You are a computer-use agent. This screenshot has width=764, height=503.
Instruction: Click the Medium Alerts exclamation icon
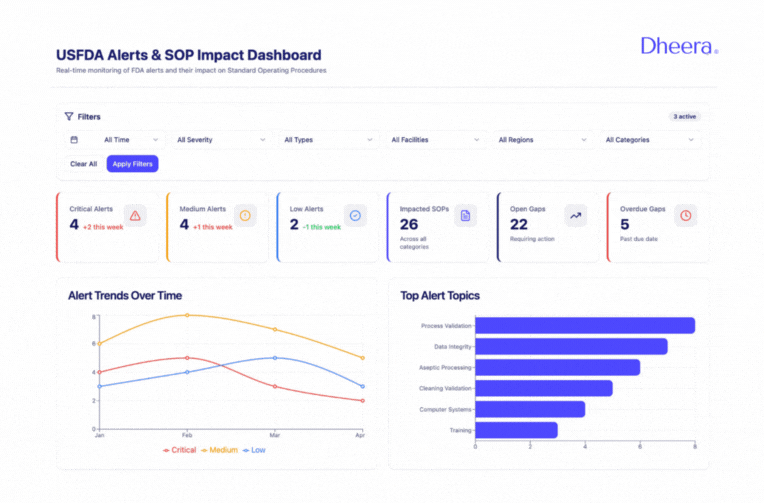pyautogui.click(x=245, y=215)
